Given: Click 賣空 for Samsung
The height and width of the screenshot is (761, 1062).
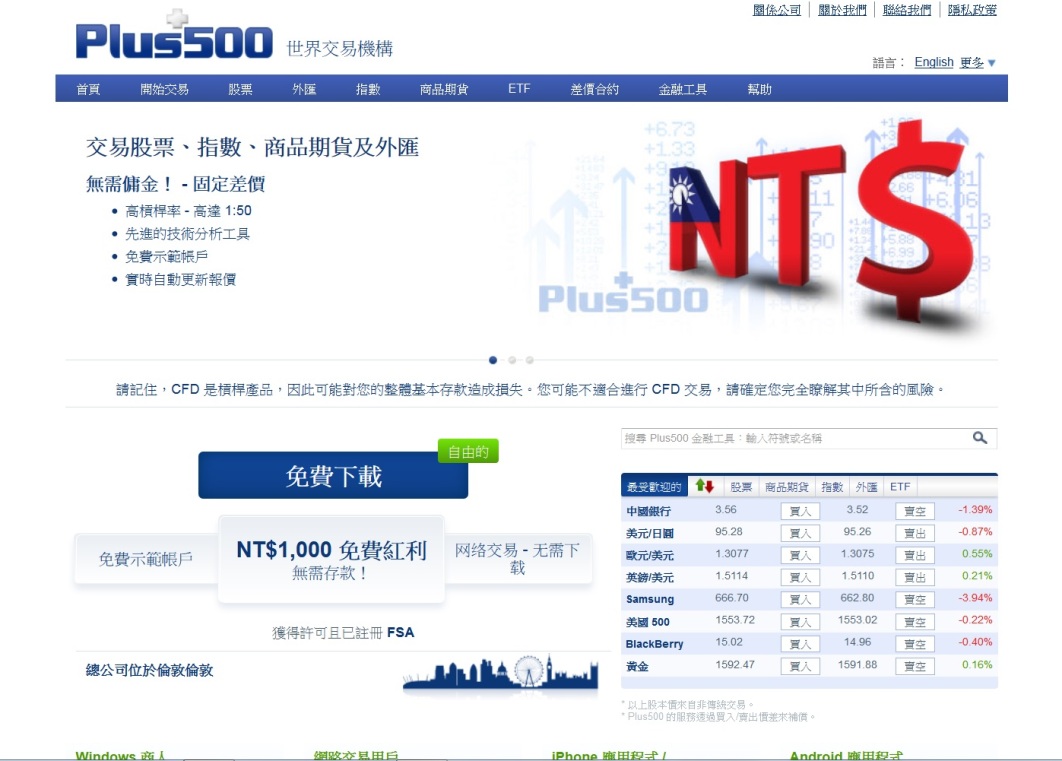Looking at the screenshot, I should tap(915, 599).
